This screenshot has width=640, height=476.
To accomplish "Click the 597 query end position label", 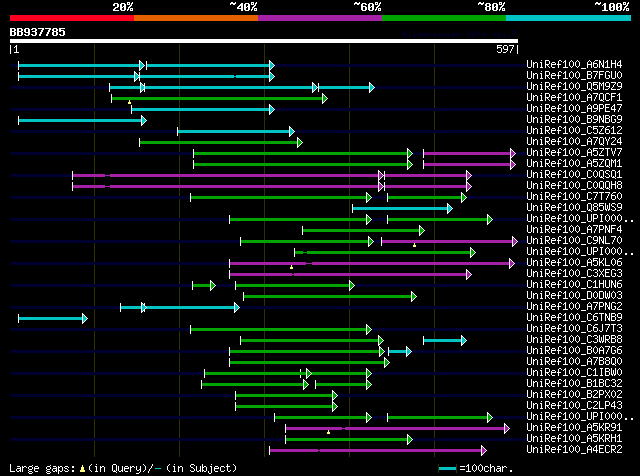I will (505, 49).
